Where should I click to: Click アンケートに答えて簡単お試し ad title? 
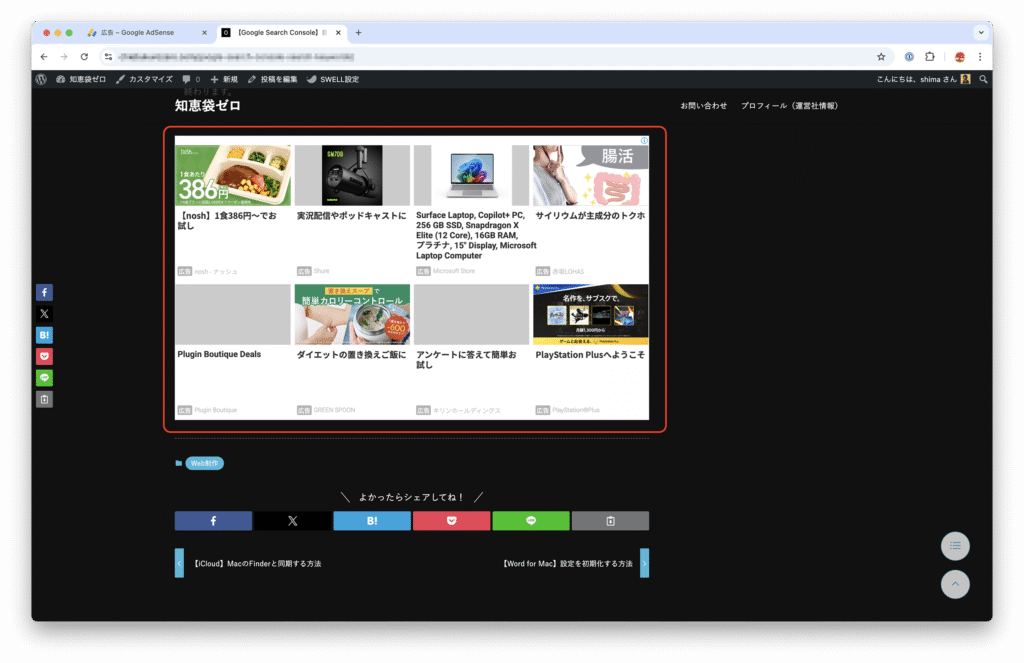[466, 359]
